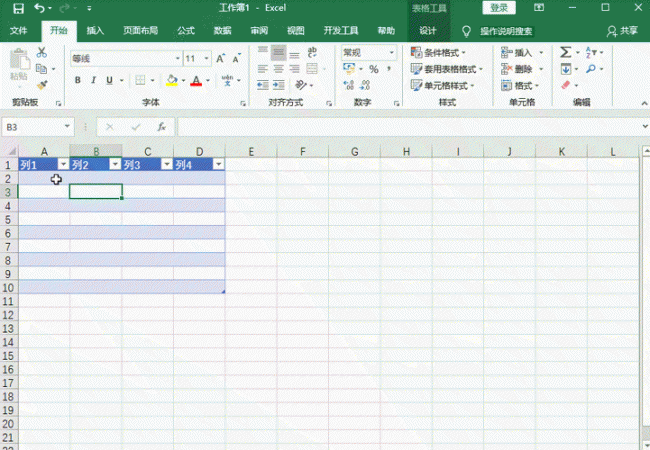Viewport: 650px width, 450px height.
Task: Switch to 数据 data tab
Action: (x=223, y=31)
